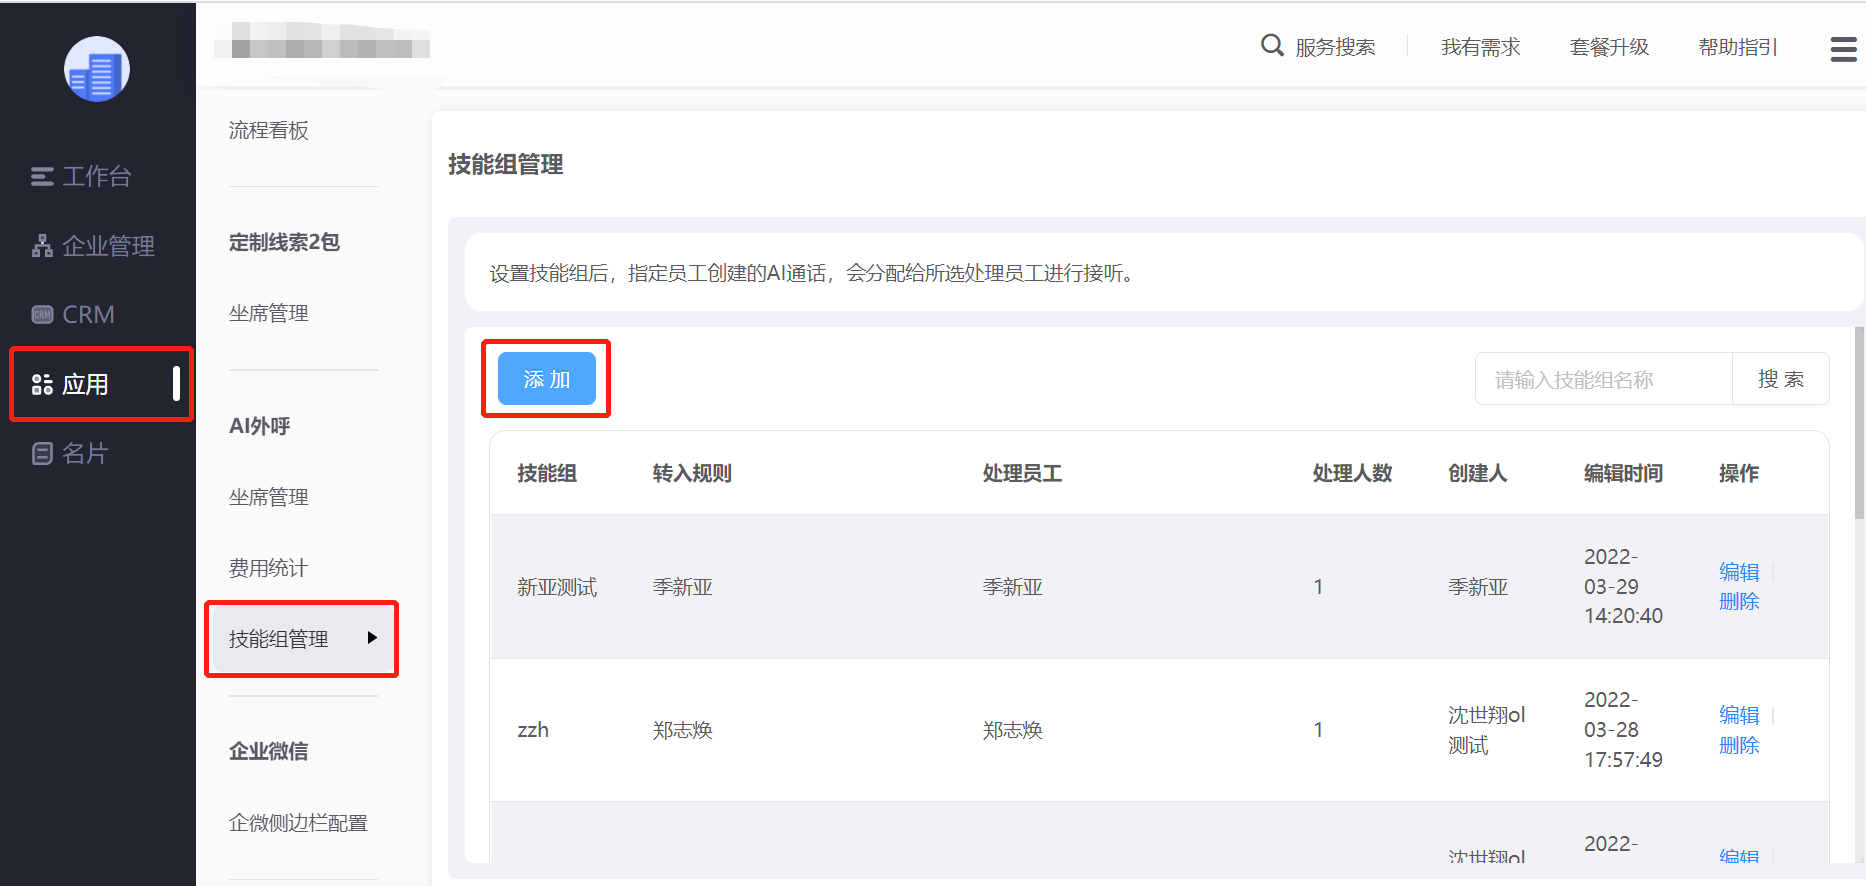Click the 2022-03-28 17:57:49 timestamp
The width and height of the screenshot is (1866, 886).
click(x=1623, y=729)
